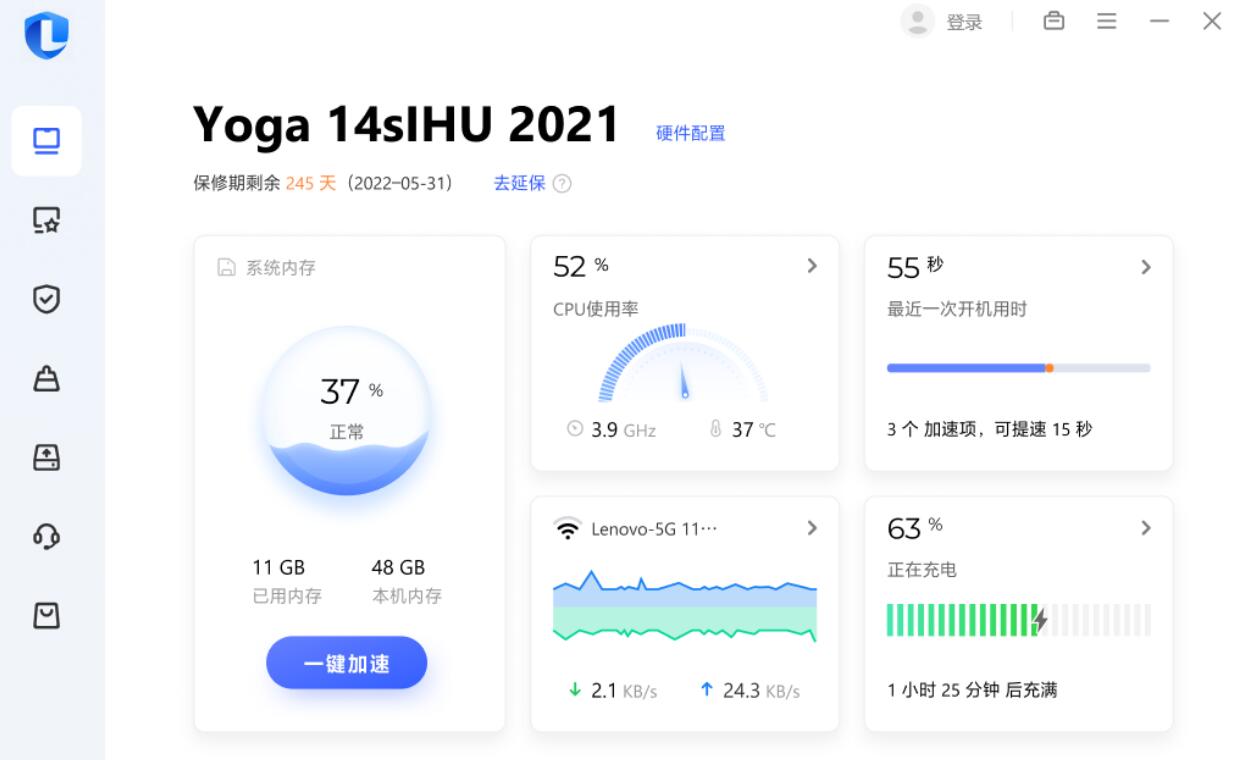The height and width of the screenshot is (760, 1236).
Task: Click the 登录 login text
Action: click(964, 22)
